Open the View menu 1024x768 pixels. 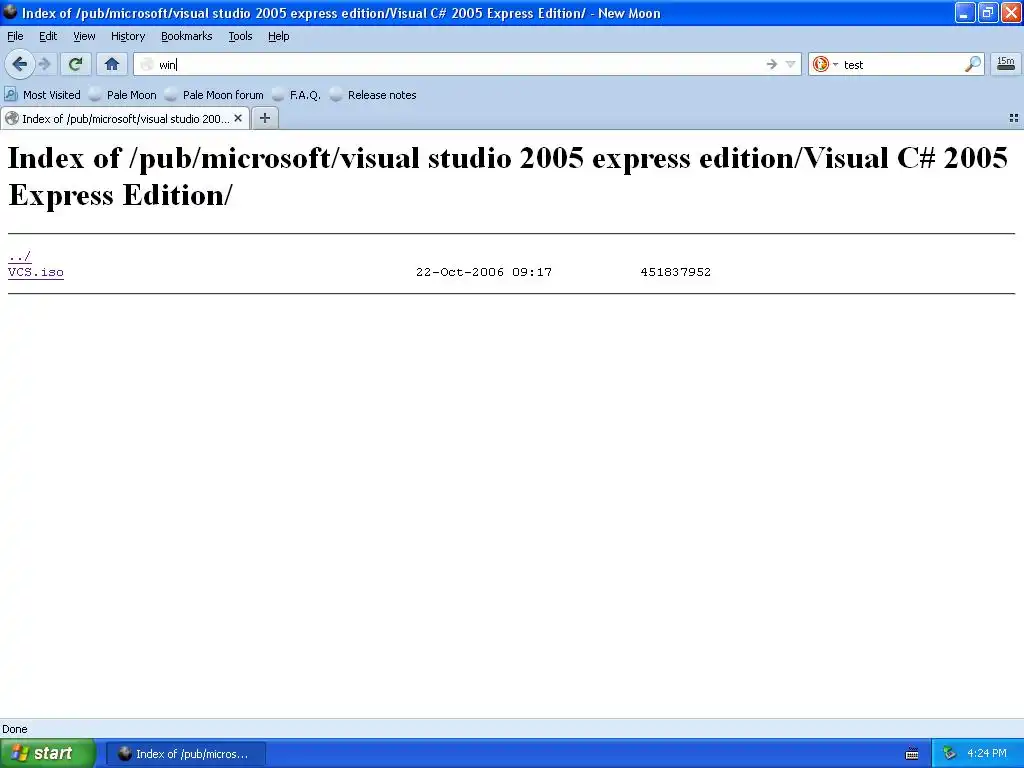point(84,36)
